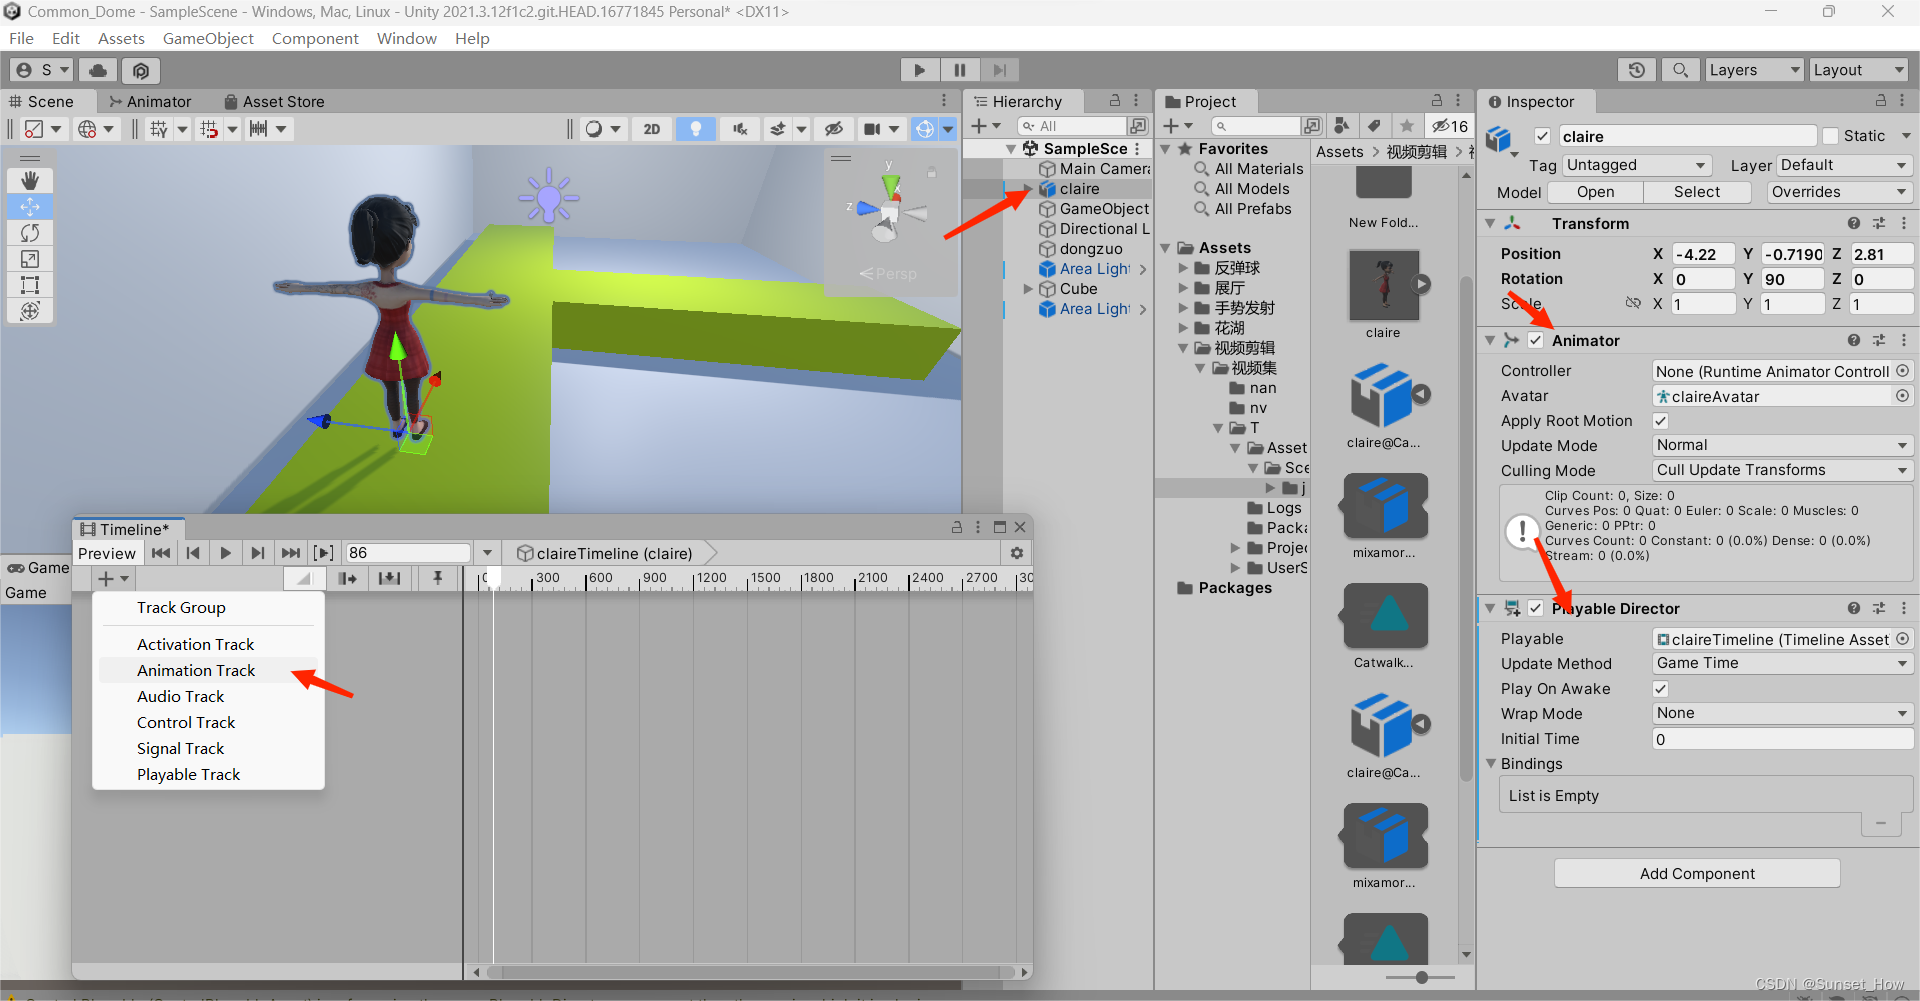
Task: Click the Preview button in Timeline
Action: point(107,552)
